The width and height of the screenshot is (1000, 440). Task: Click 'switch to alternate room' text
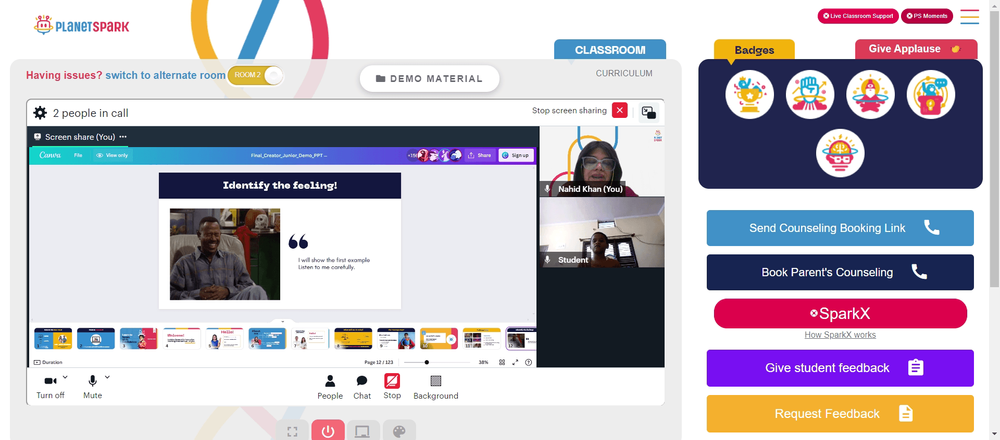coord(165,75)
